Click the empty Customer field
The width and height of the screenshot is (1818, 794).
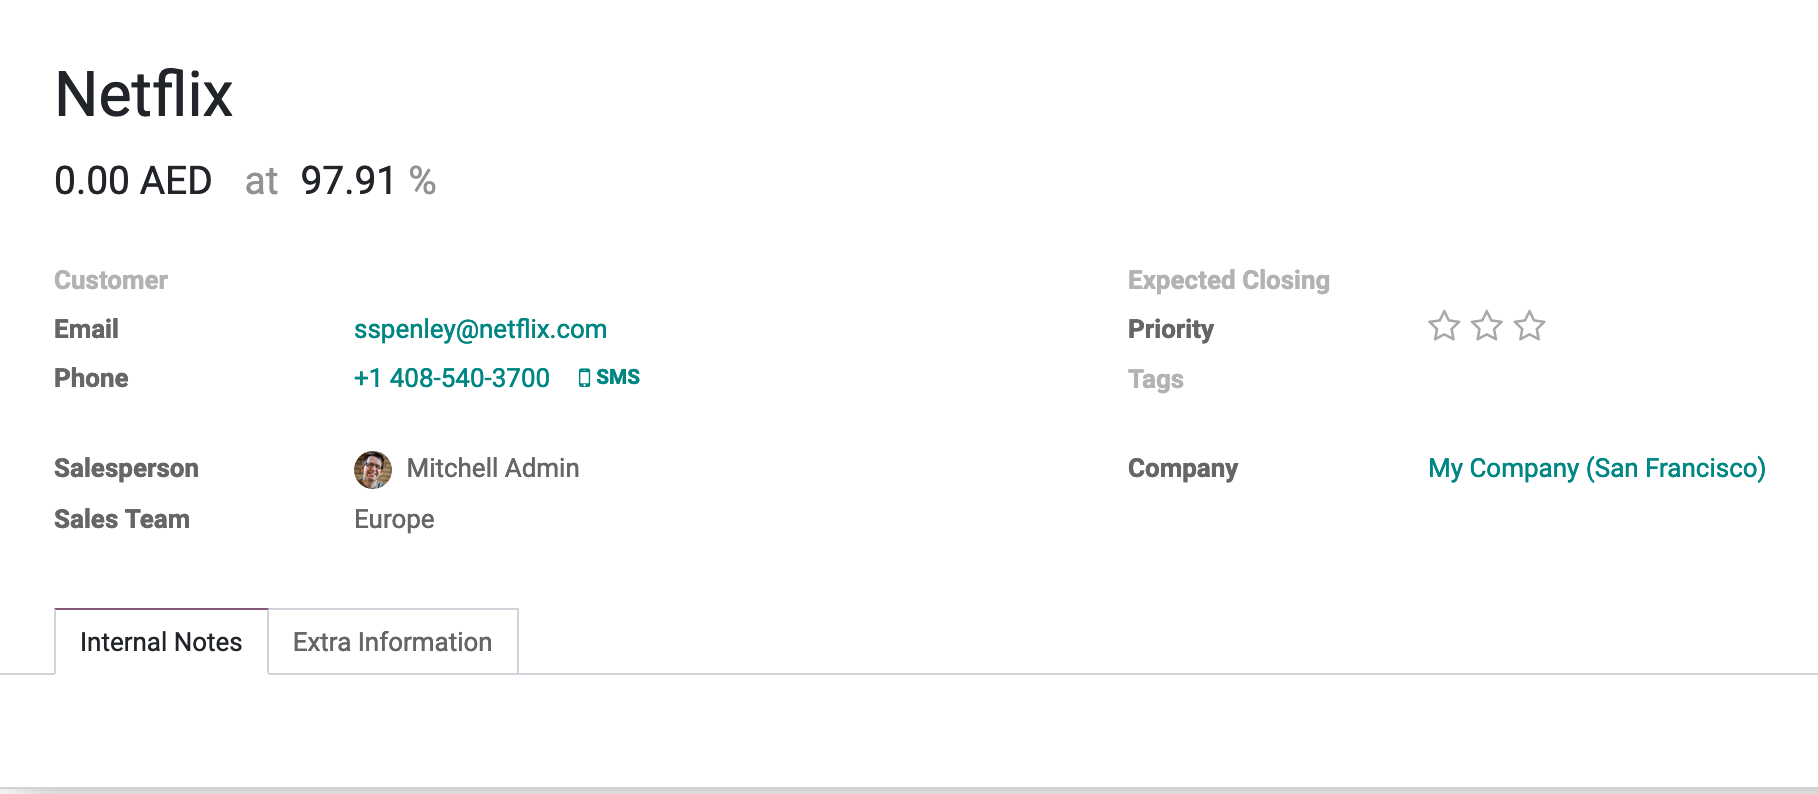point(600,281)
